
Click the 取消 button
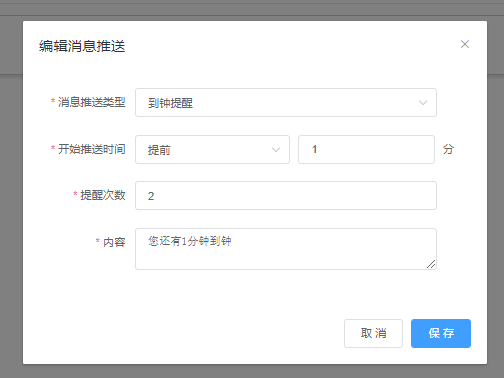373,333
